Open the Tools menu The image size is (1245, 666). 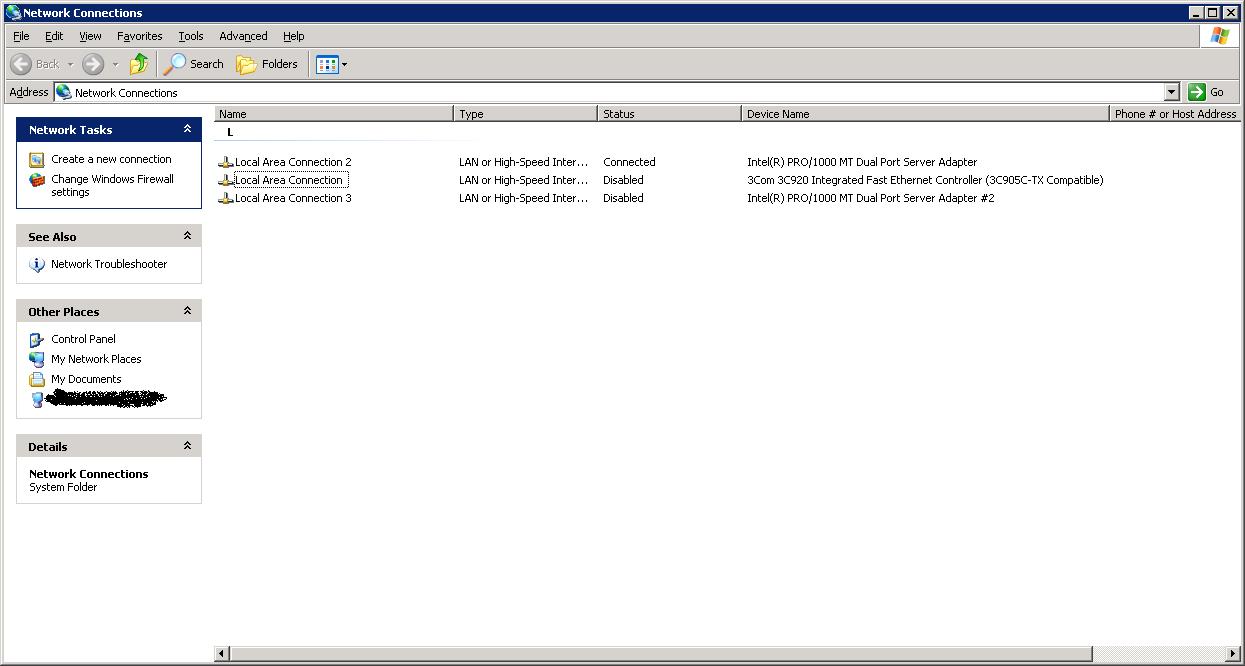click(191, 36)
